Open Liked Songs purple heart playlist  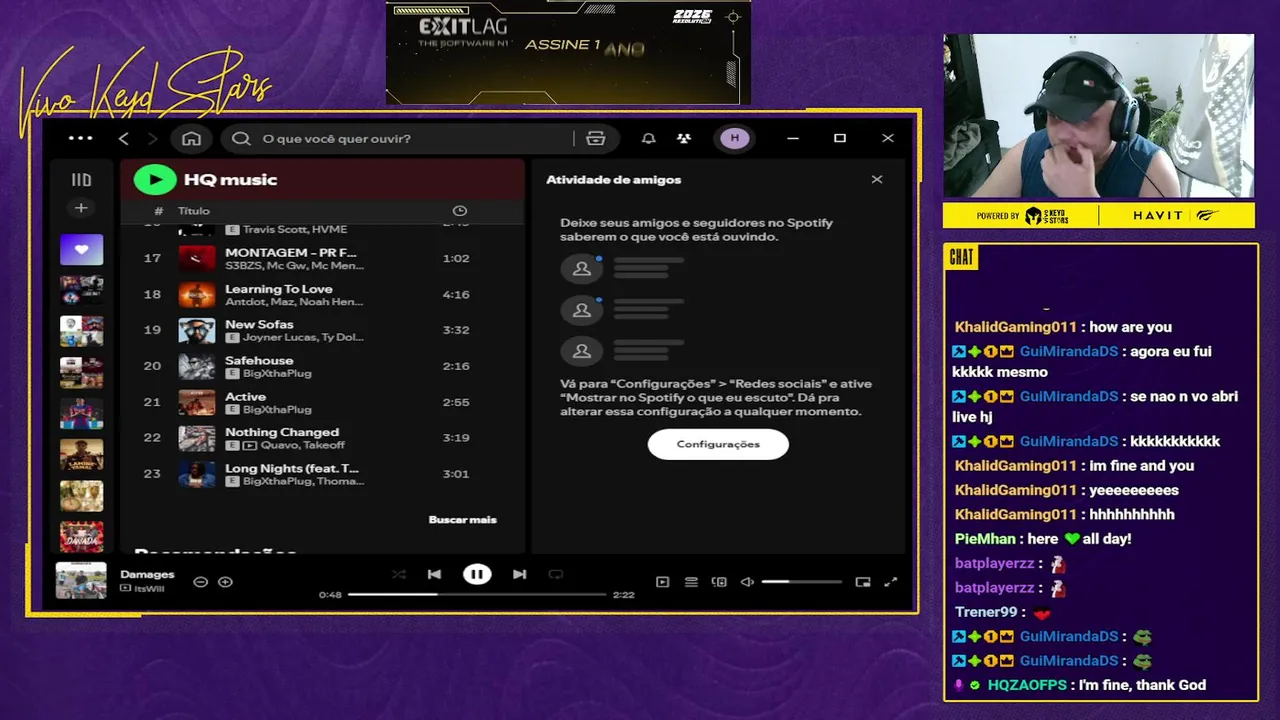coord(81,249)
